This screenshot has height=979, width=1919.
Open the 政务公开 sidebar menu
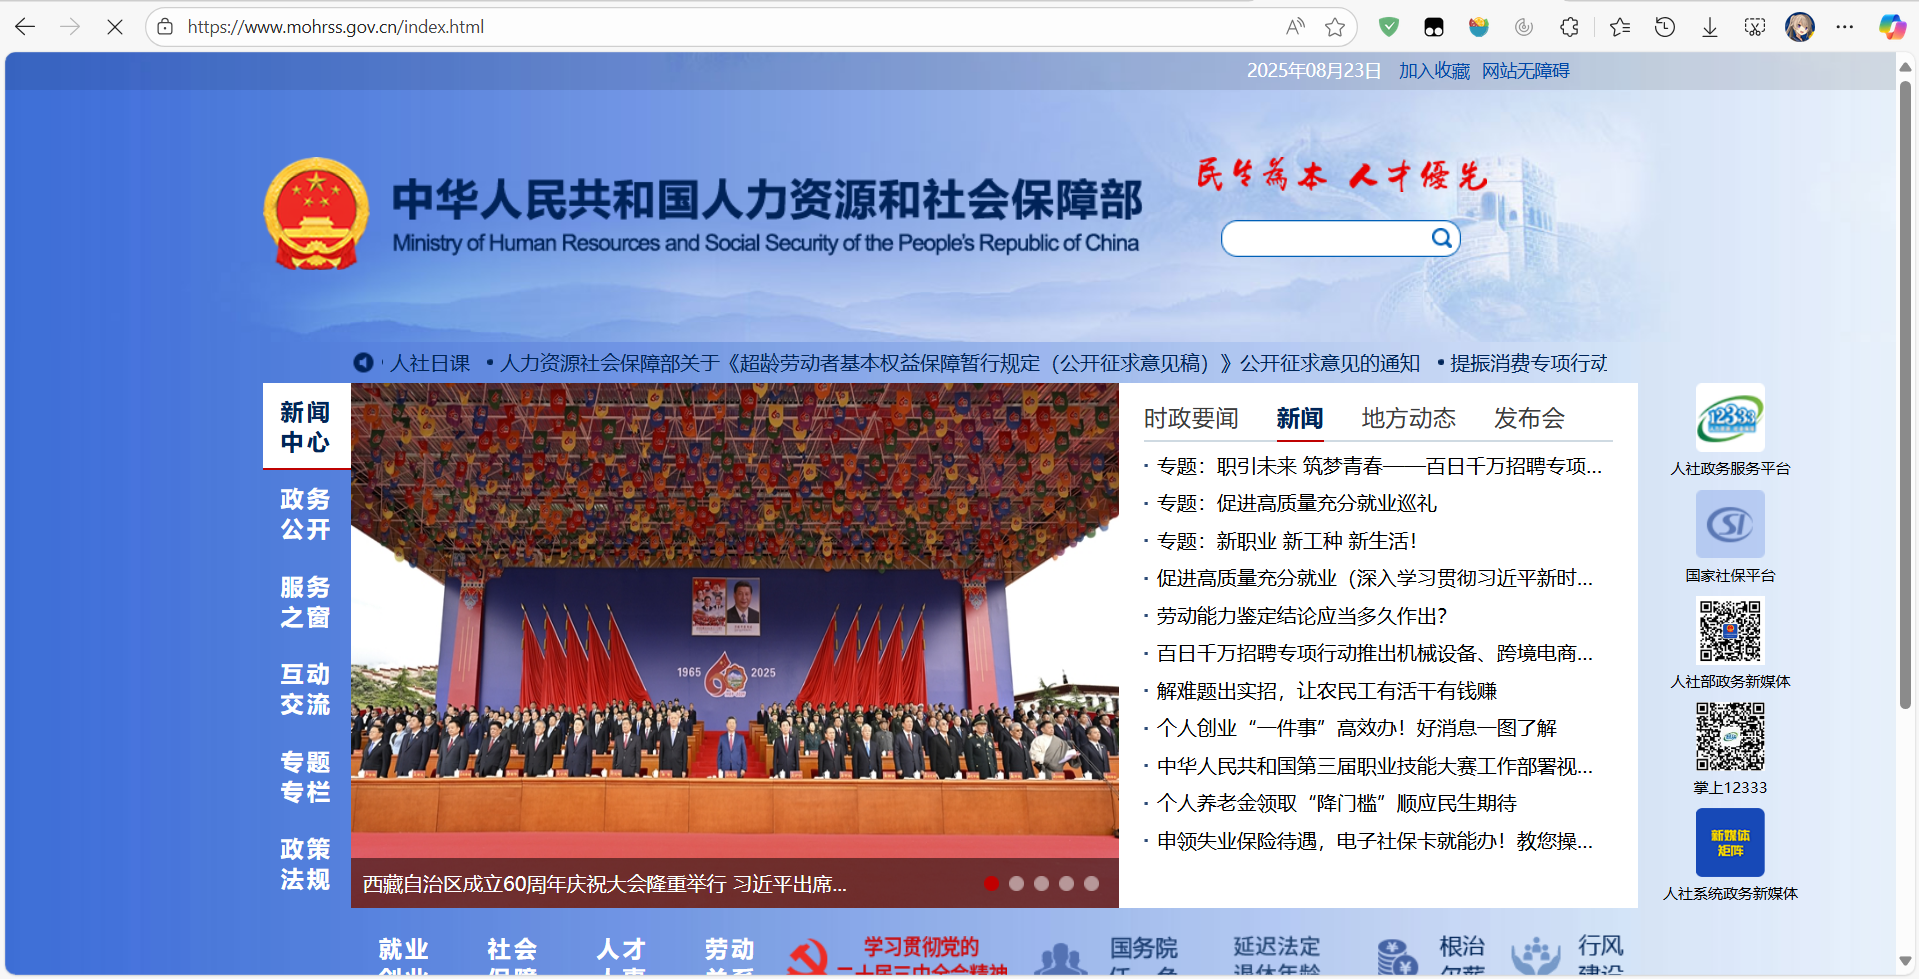[305, 515]
